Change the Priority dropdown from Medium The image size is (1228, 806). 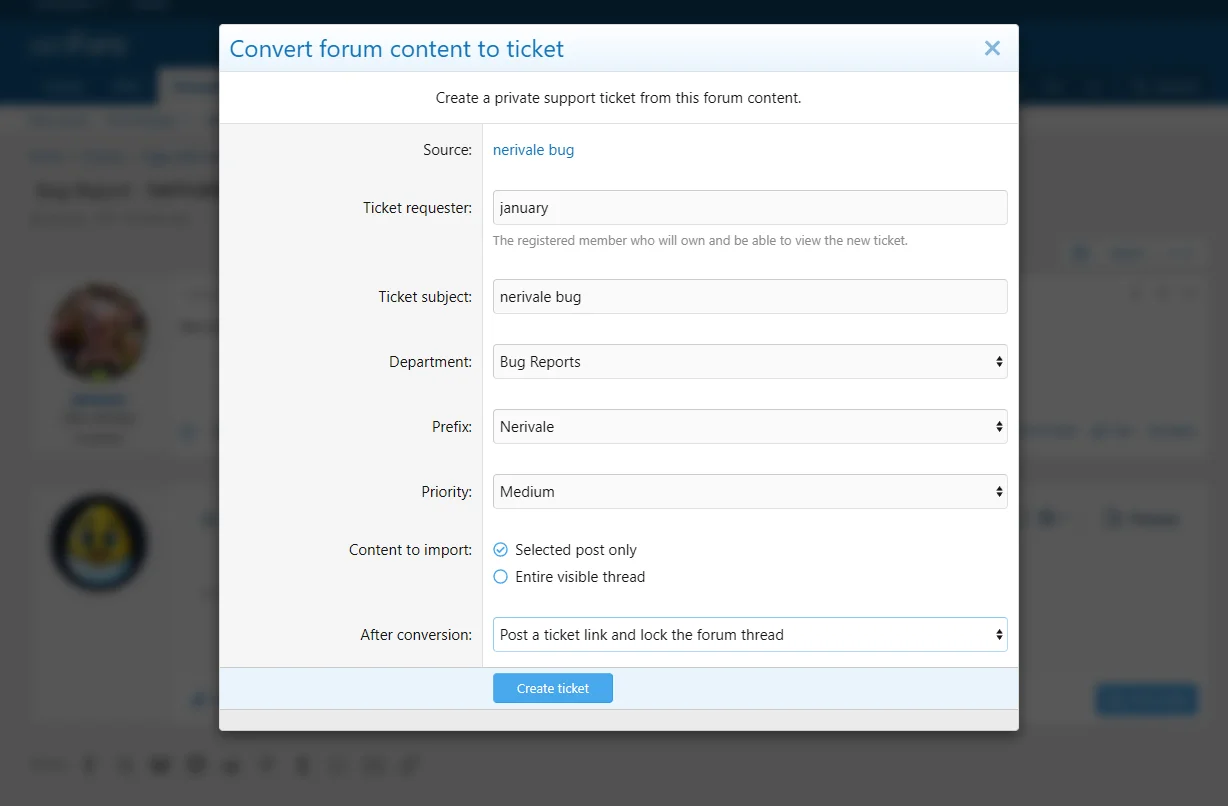tap(750, 492)
